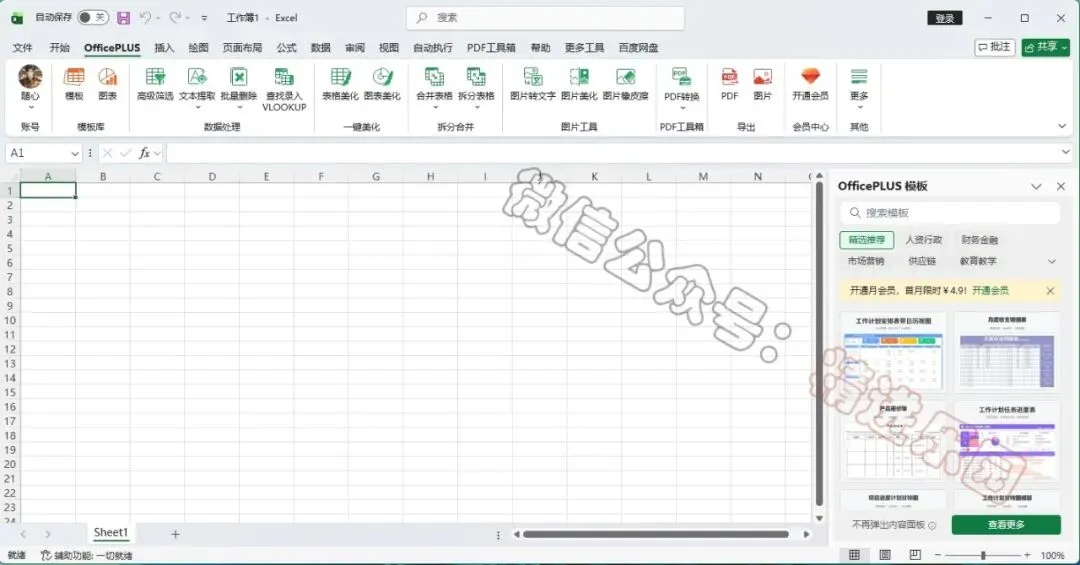Image resolution: width=1080 pixels, height=565 pixels.
Task: Select the 财务金融 category filter
Action: click(x=979, y=240)
